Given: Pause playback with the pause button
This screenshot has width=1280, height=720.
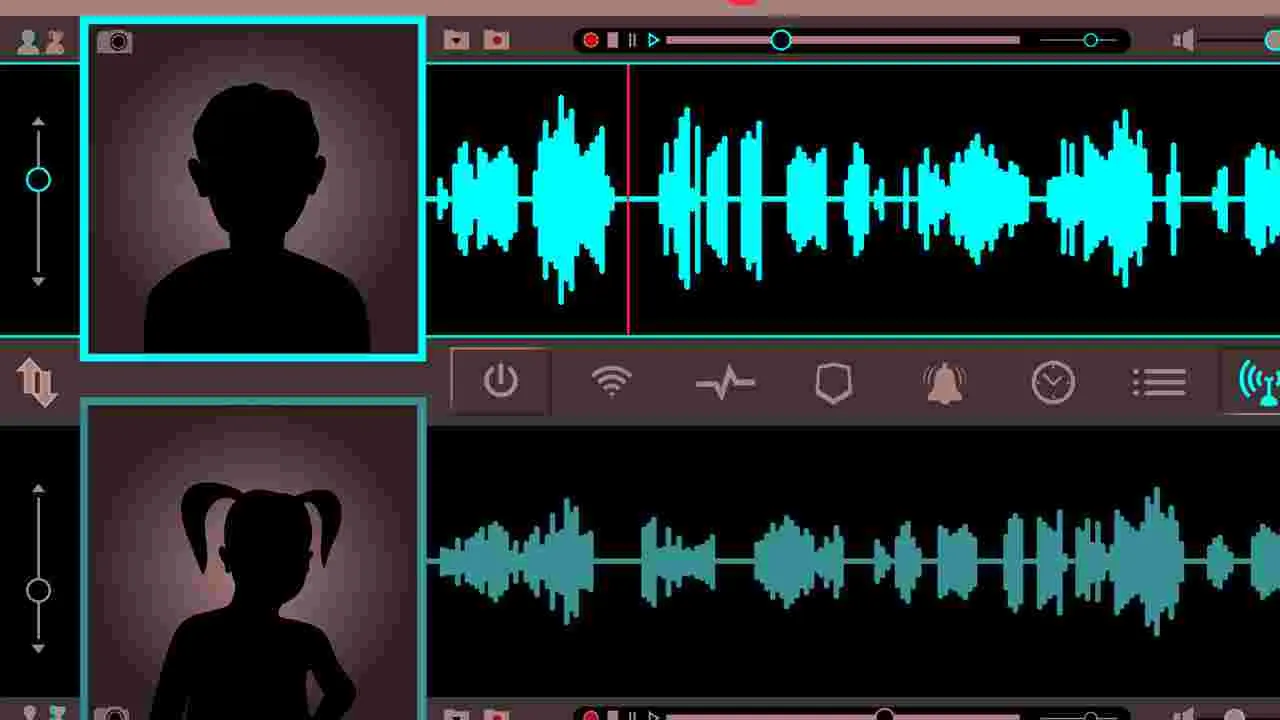Looking at the screenshot, I should click(632, 40).
